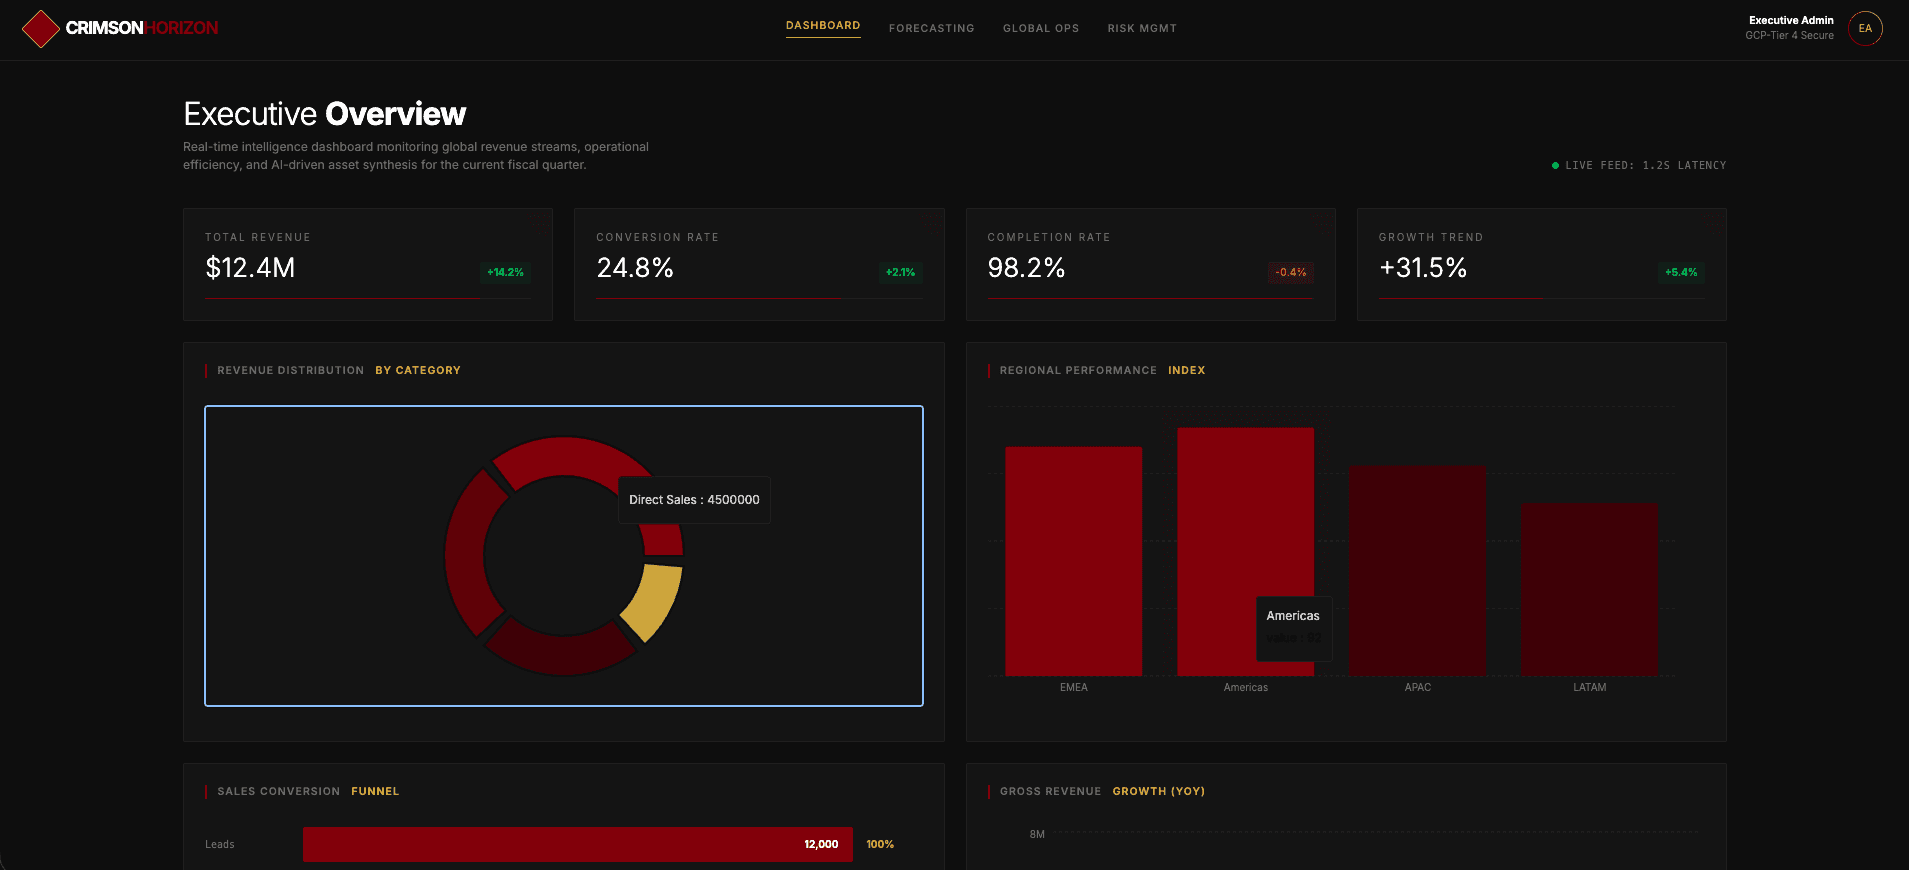Go to the Global Ops tab
This screenshot has width=1909, height=870.
click(x=1041, y=29)
